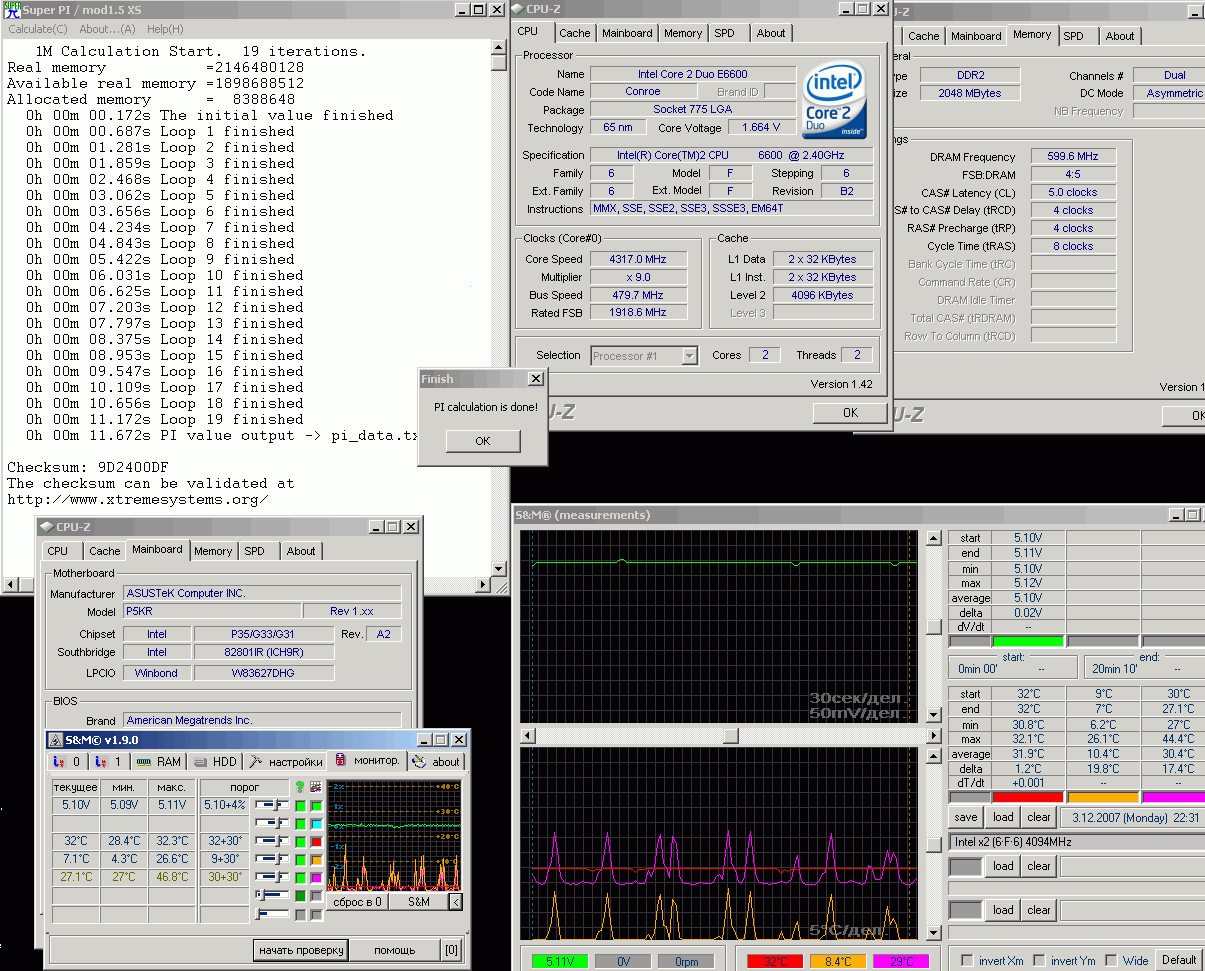Click up arrow of the voltage graph scrollbar
The width and height of the screenshot is (1205, 971).
pyautogui.click(x=934, y=538)
